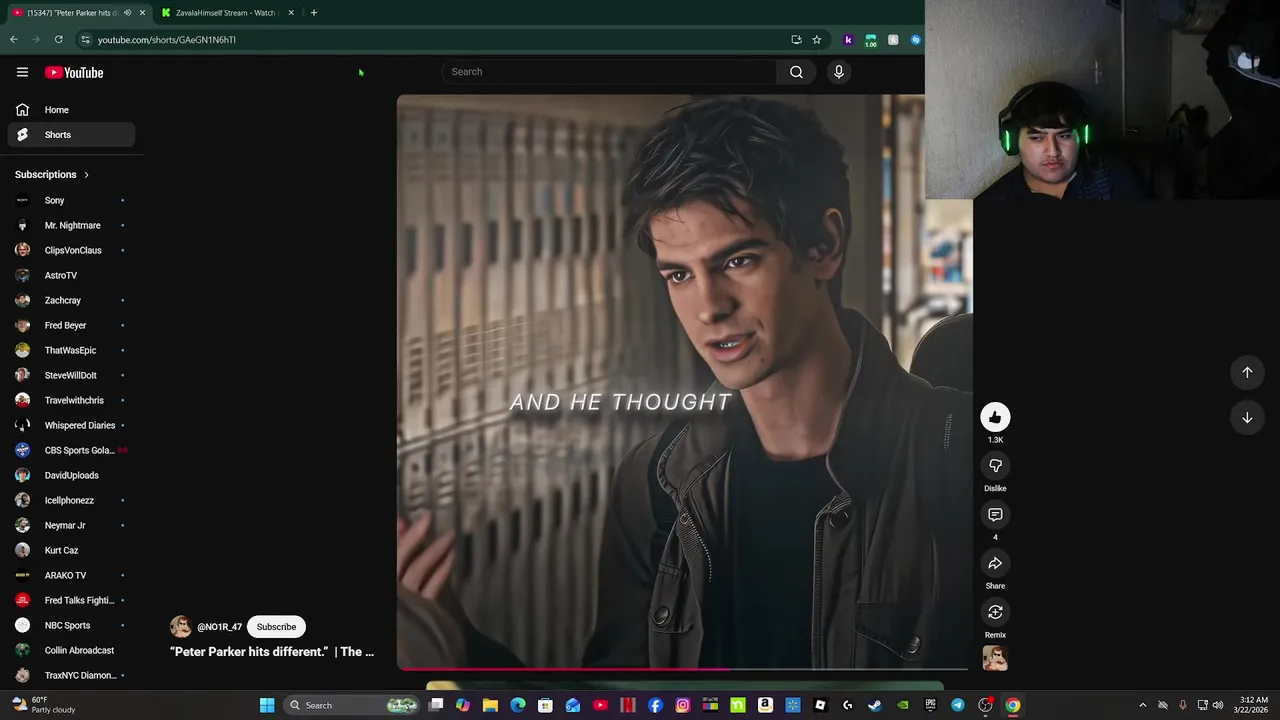
Task: Click the search magnifier button
Action: (x=796, y=72)
